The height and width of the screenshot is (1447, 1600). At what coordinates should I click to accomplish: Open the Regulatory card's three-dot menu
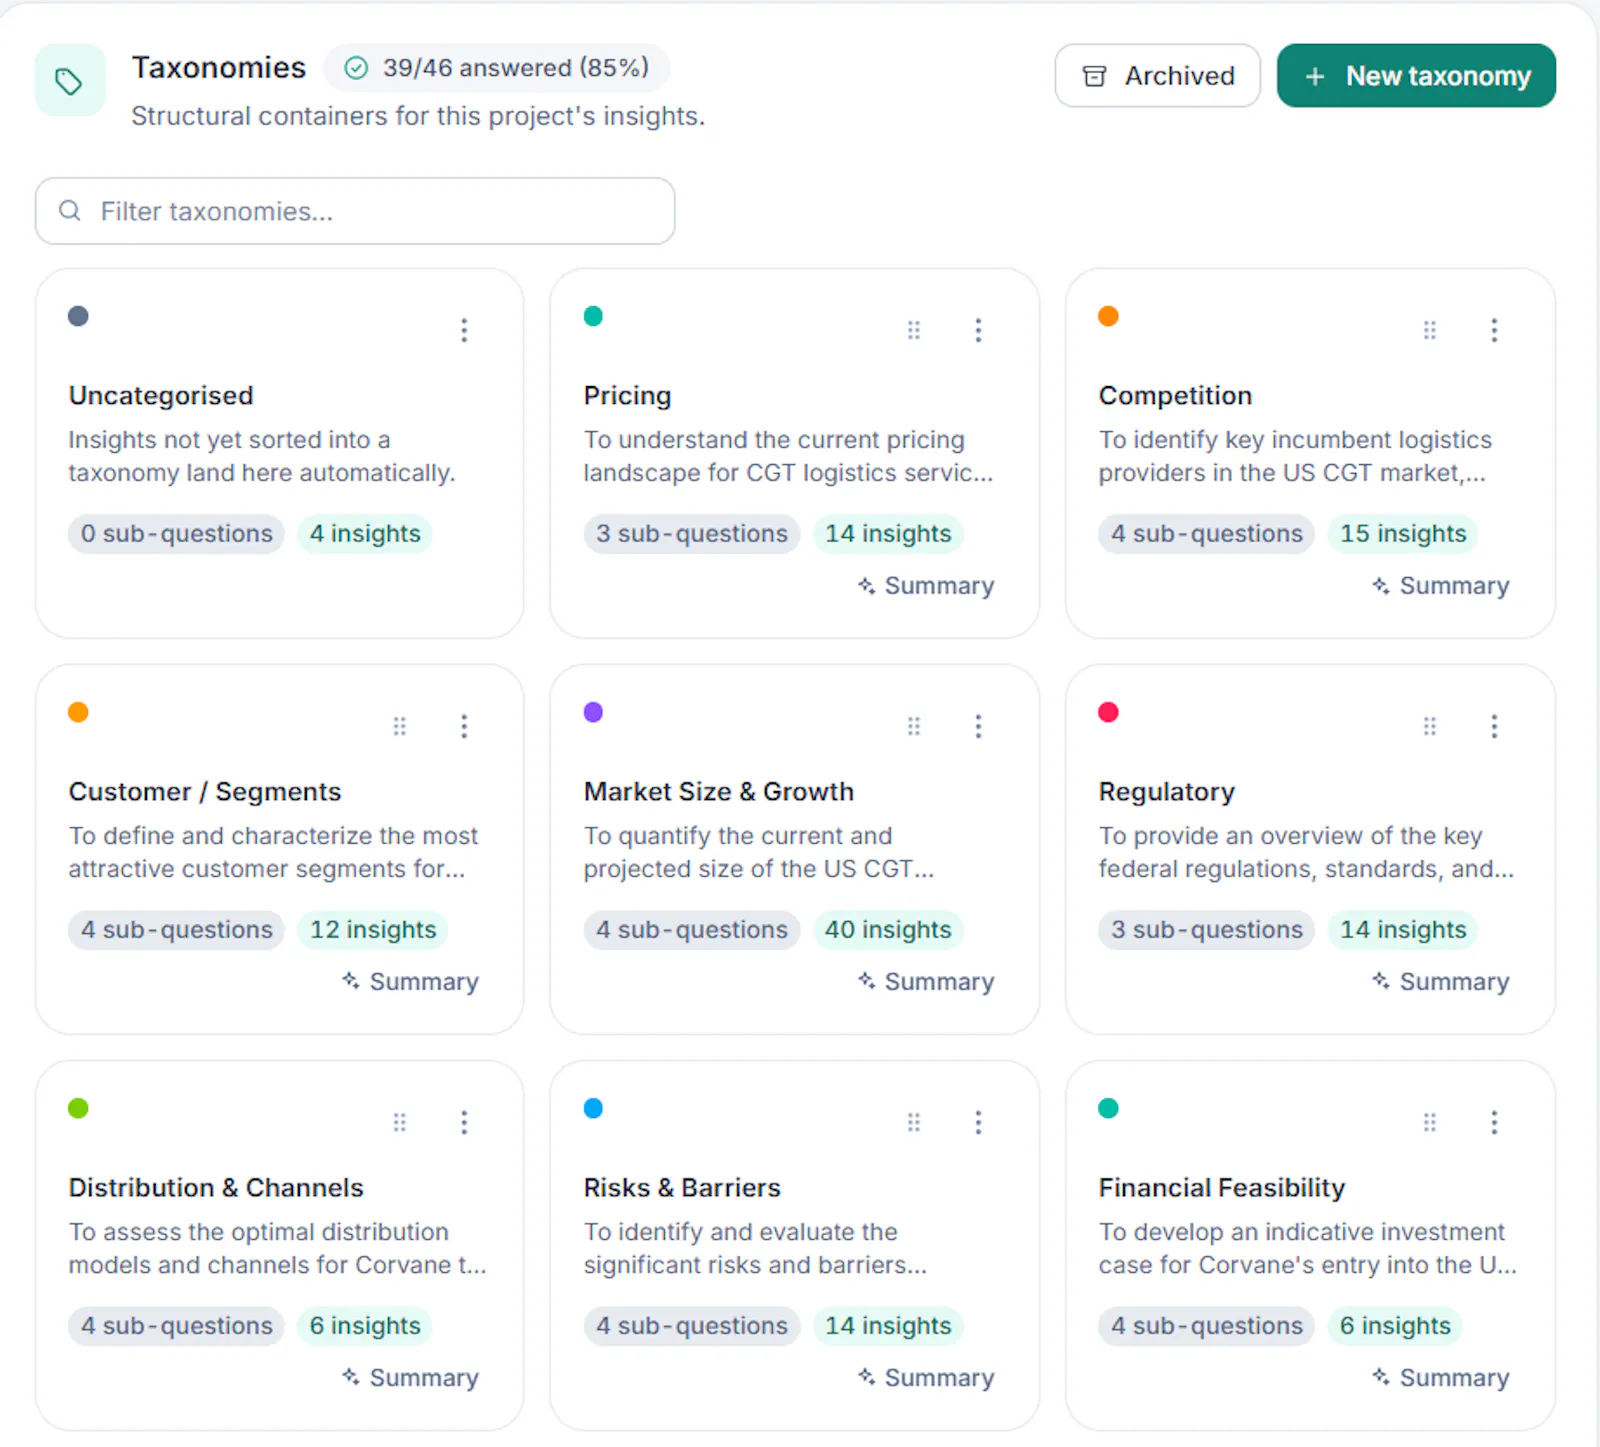[x=1494, y=726]
